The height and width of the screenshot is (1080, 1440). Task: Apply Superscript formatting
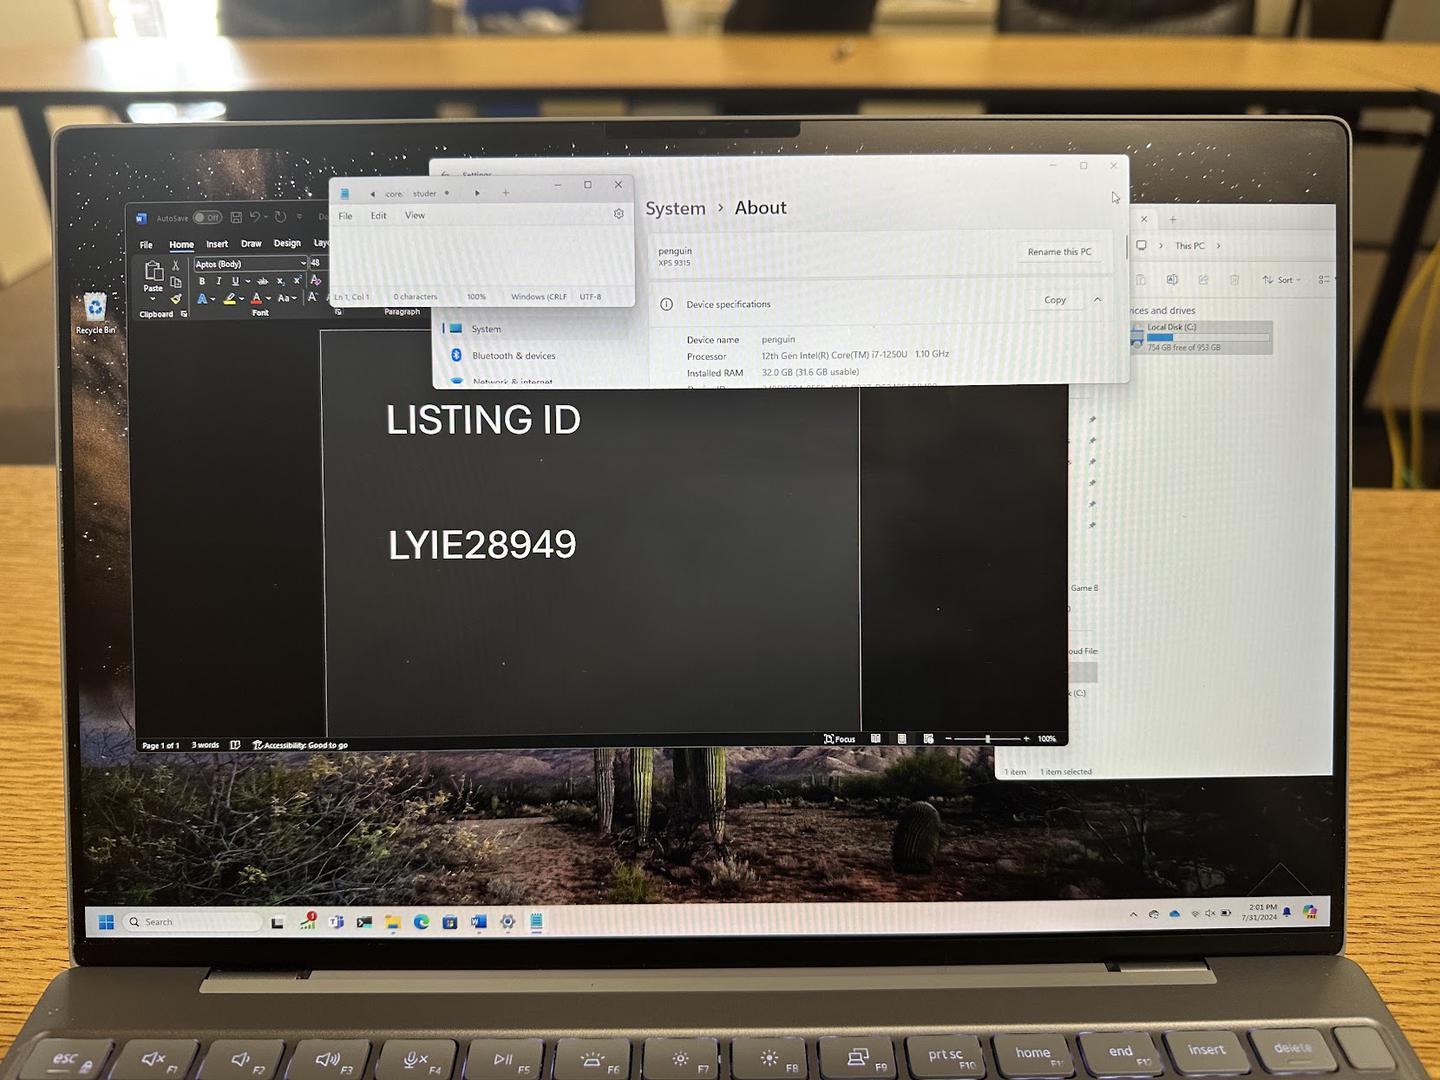point(298,280)
